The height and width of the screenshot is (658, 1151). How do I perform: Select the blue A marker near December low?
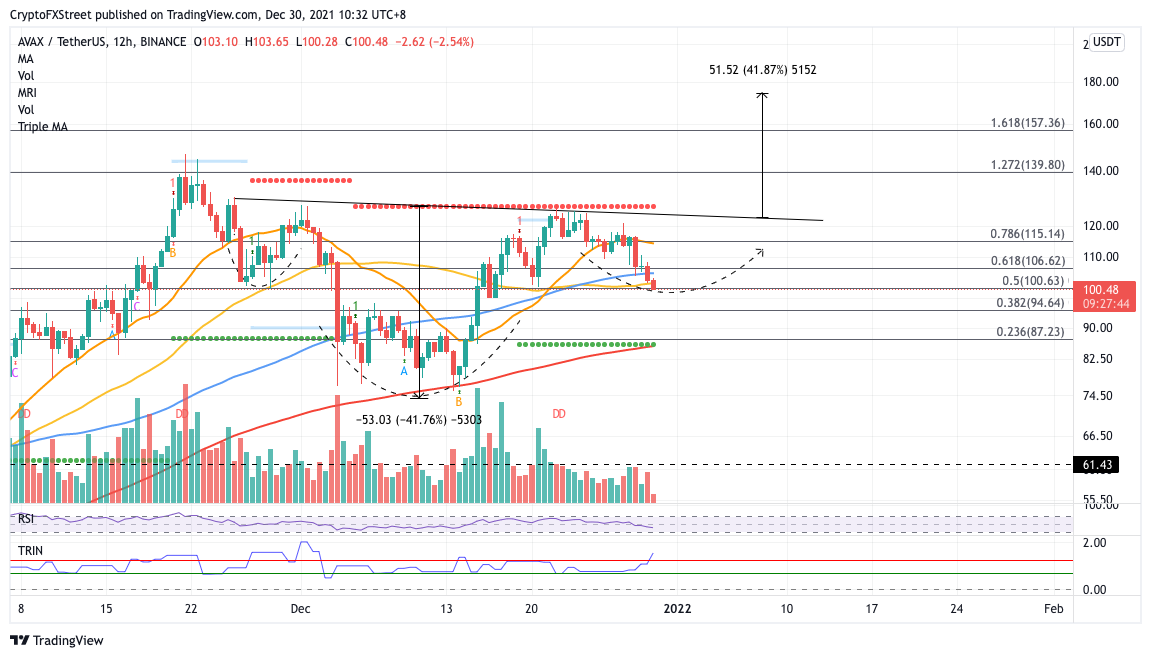coord(404,372)
